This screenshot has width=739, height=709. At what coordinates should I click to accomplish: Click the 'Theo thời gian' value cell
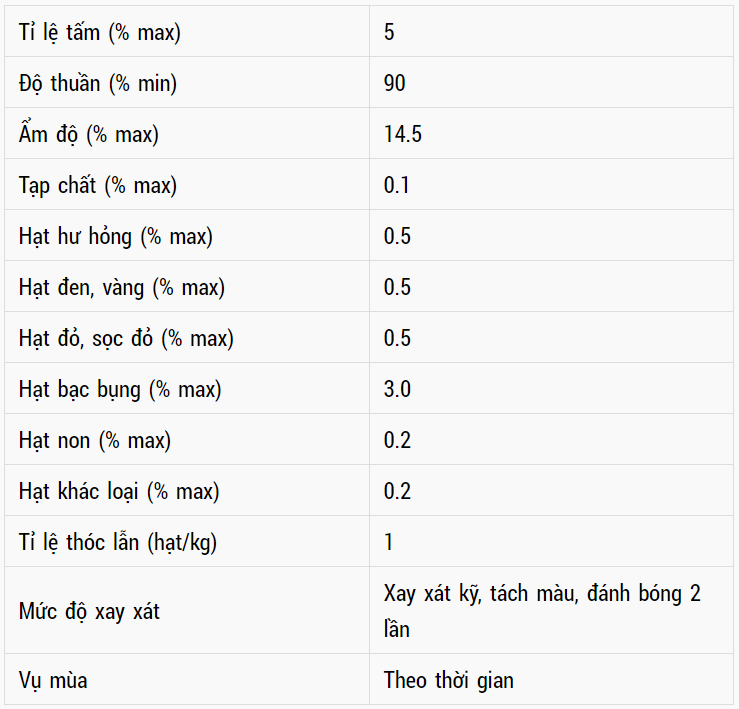click(x=449, y=680)
